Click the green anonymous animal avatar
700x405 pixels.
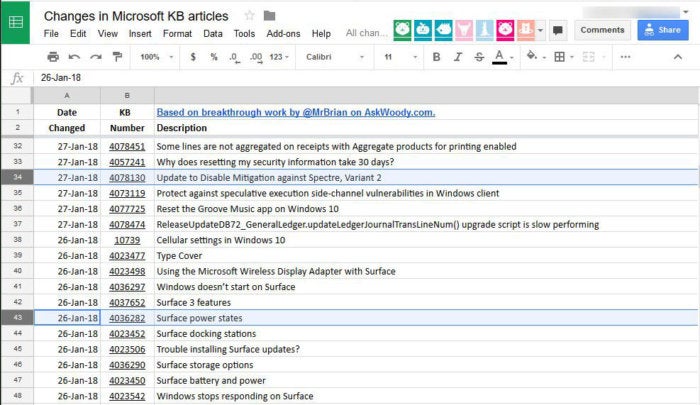[402, 30]
